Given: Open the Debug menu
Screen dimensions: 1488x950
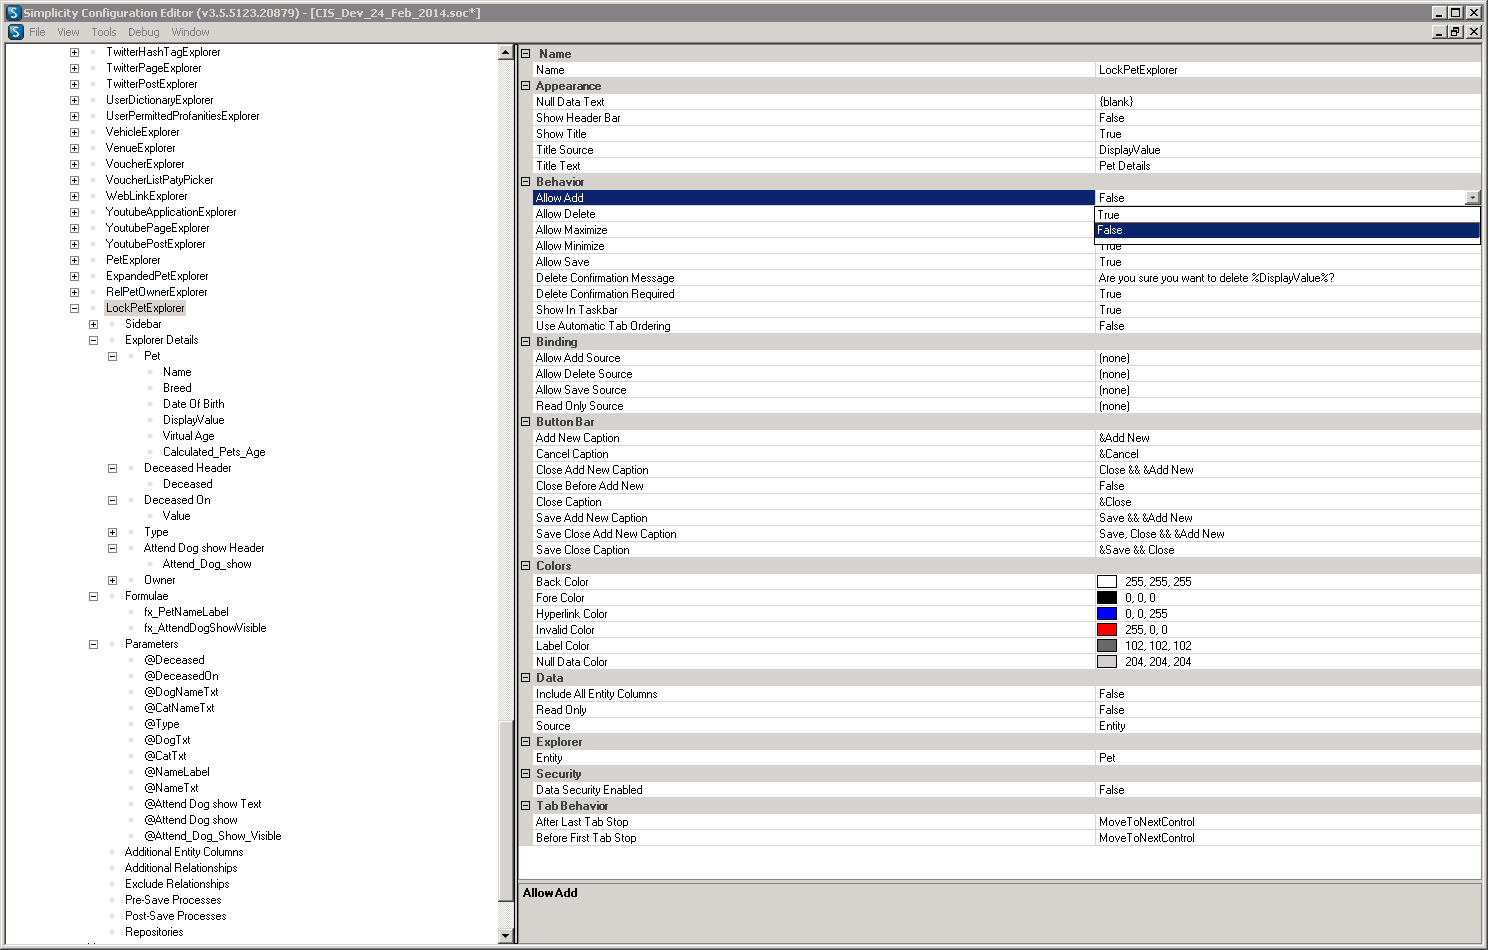Looking at the screenshot, I should pyautogui.click(x=143, y=32).
